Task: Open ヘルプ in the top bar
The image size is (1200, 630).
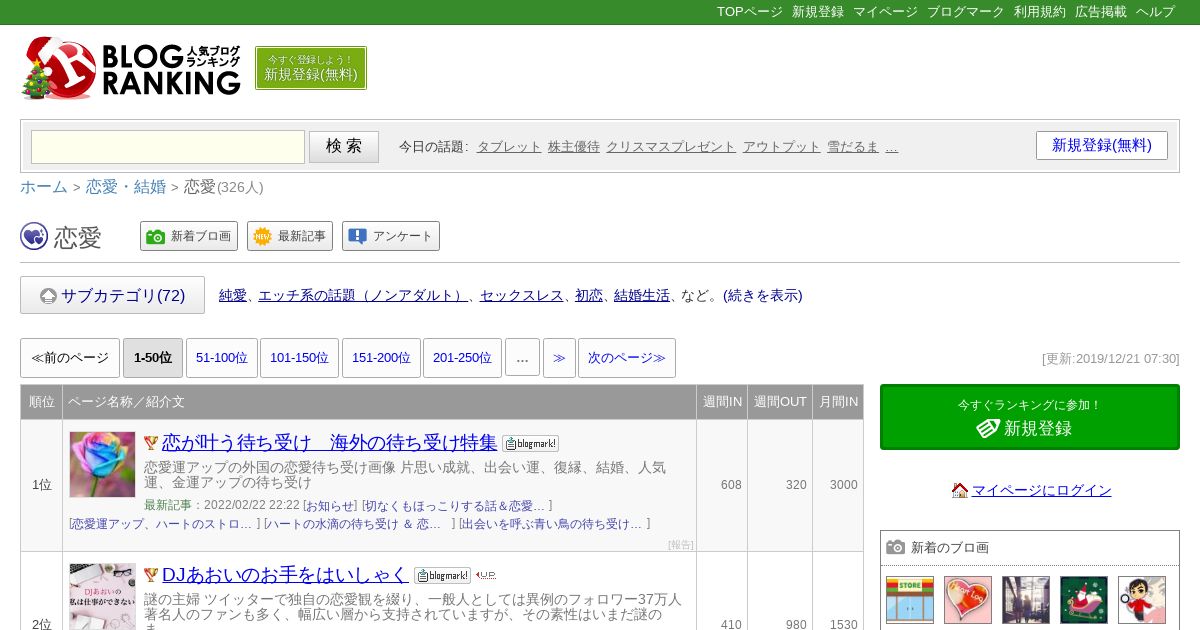Action: (x=1155, y=12)
